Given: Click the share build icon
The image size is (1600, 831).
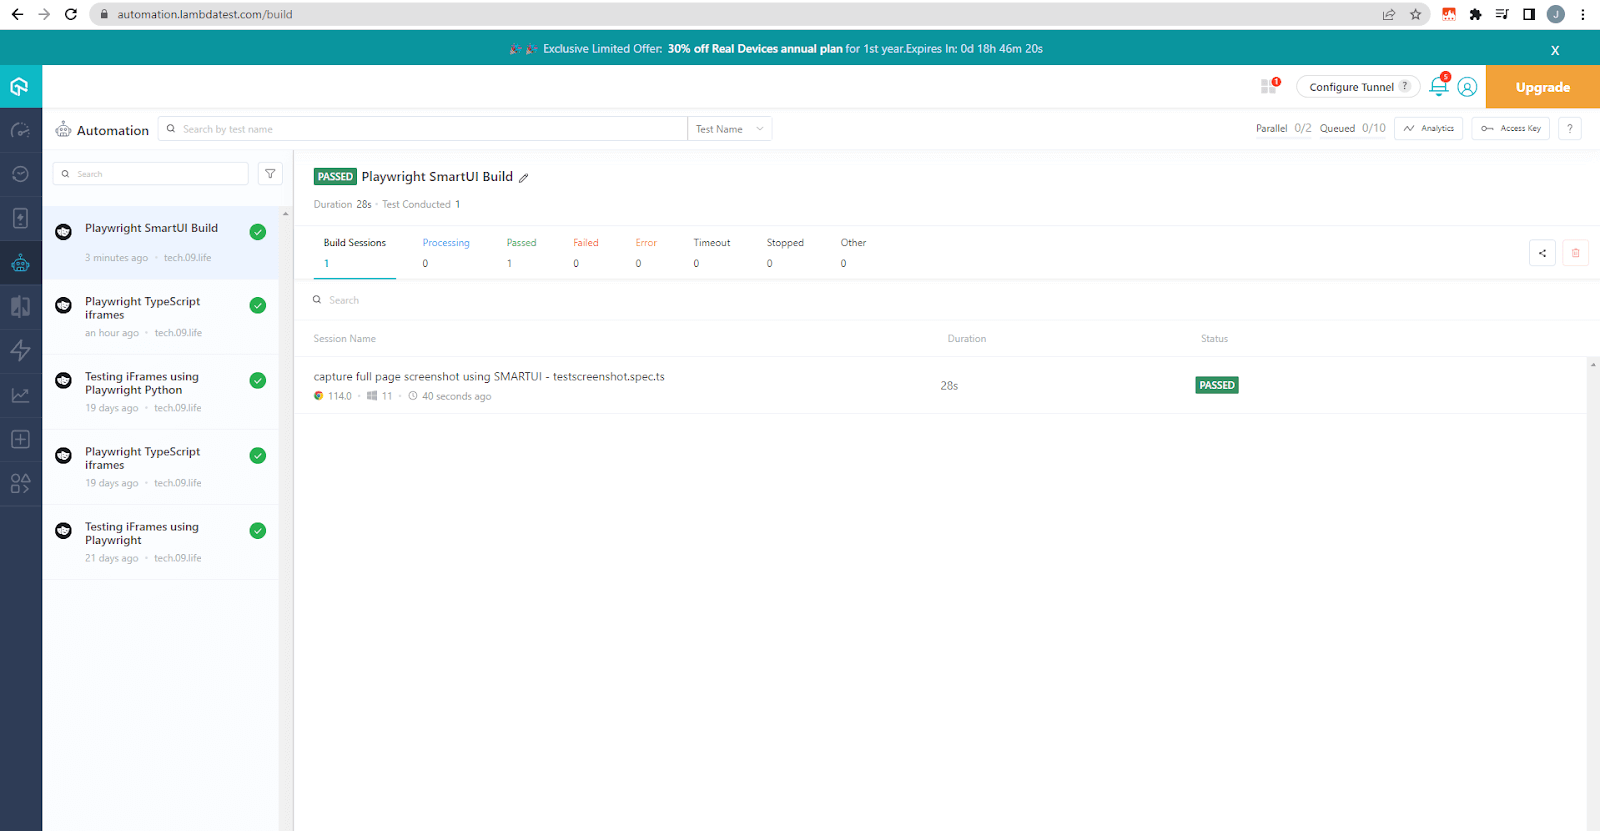Looking at the screenshot, I should coord(1542,253).
